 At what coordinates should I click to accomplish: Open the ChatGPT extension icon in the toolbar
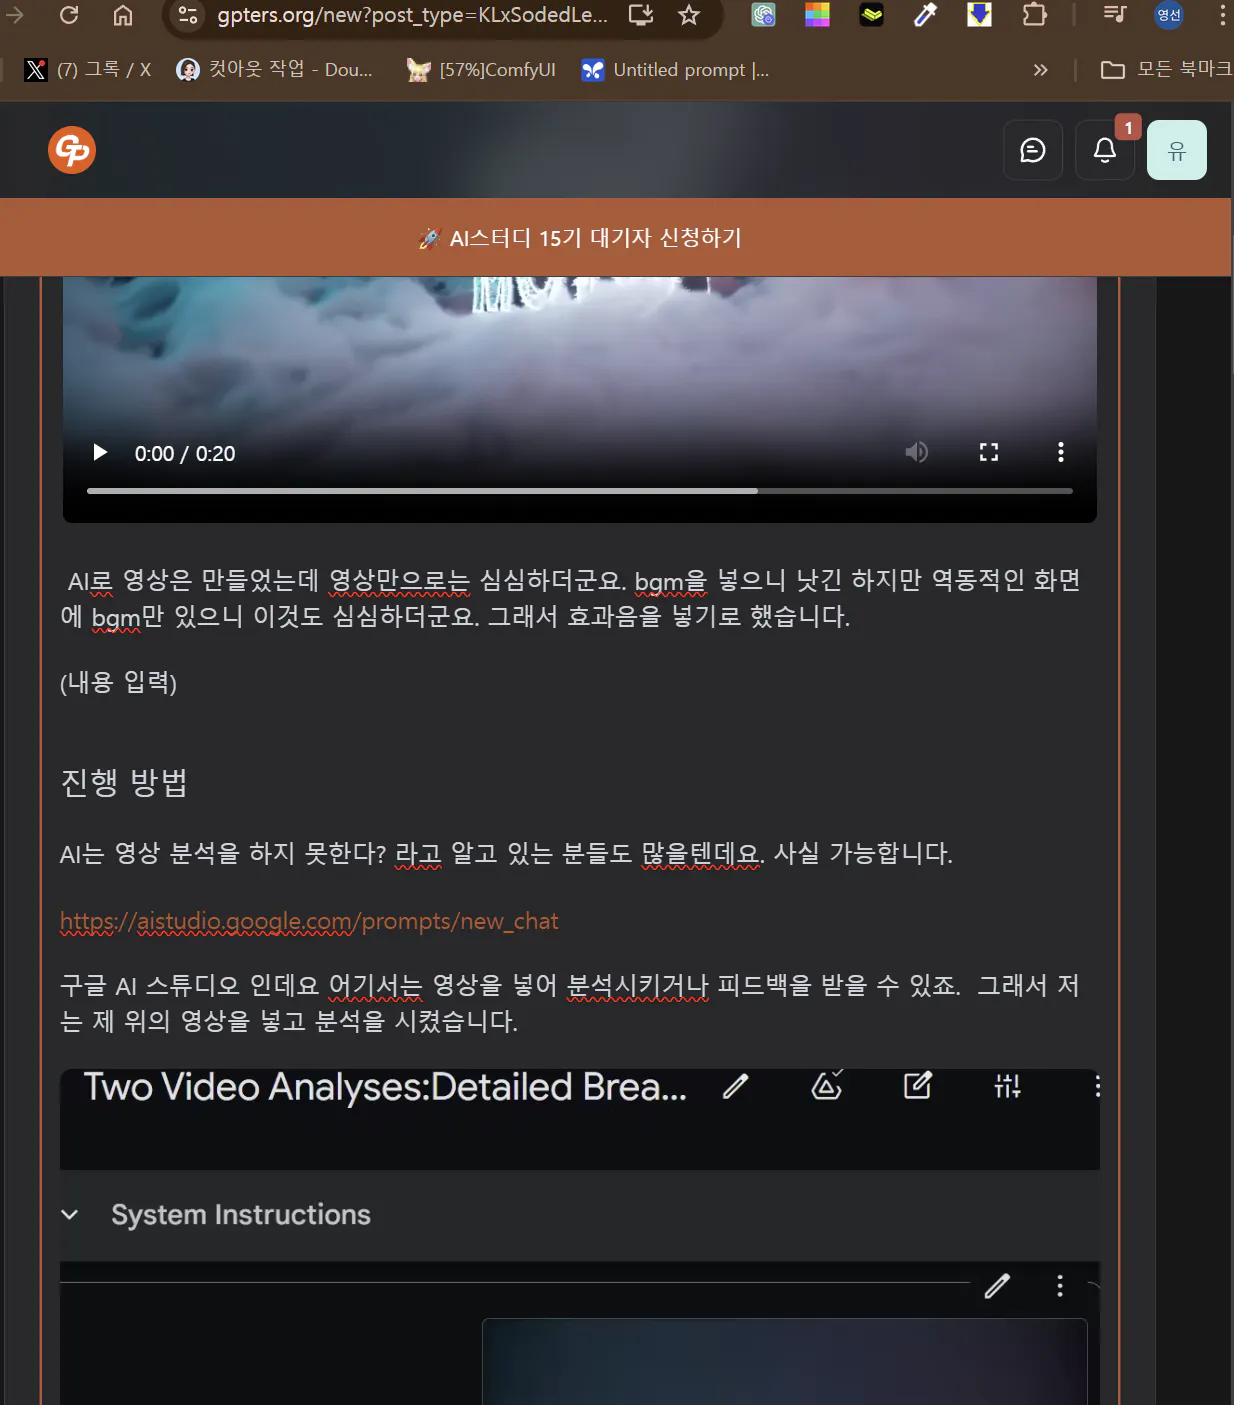click(763, 15)
